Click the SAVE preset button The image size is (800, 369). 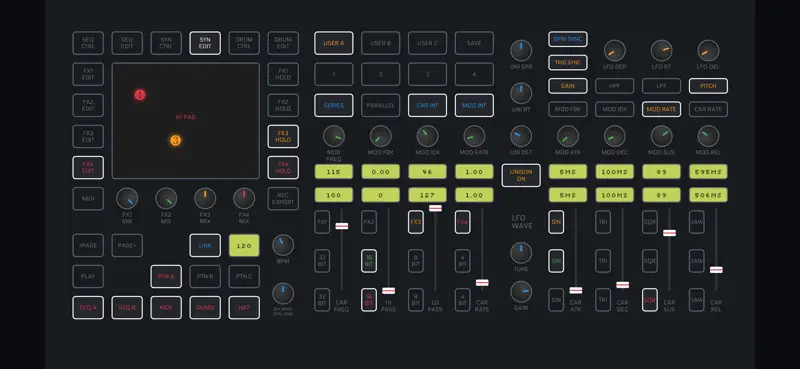474,43
